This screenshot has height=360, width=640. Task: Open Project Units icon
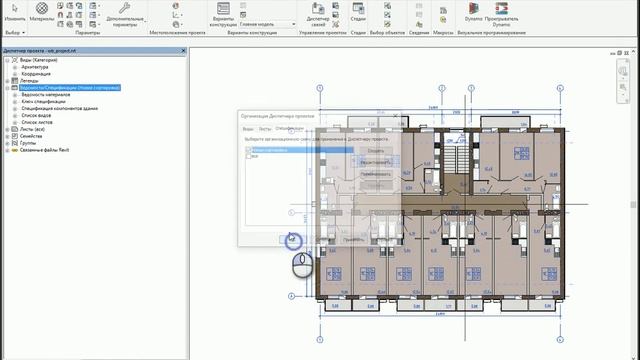tap(79, 24)
